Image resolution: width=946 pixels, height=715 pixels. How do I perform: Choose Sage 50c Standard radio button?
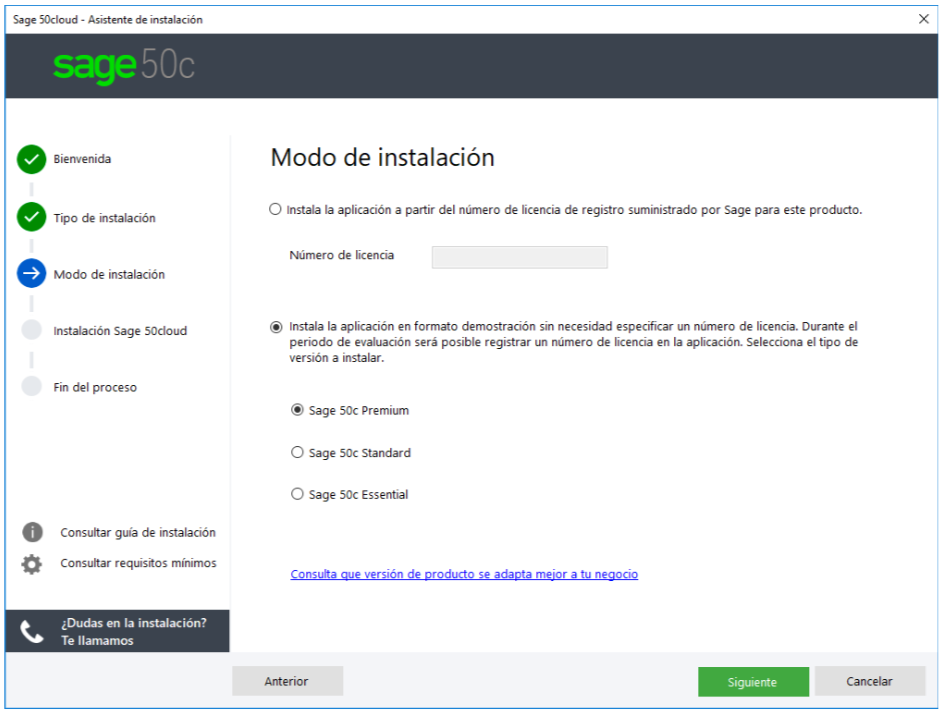tap(297, 452)
